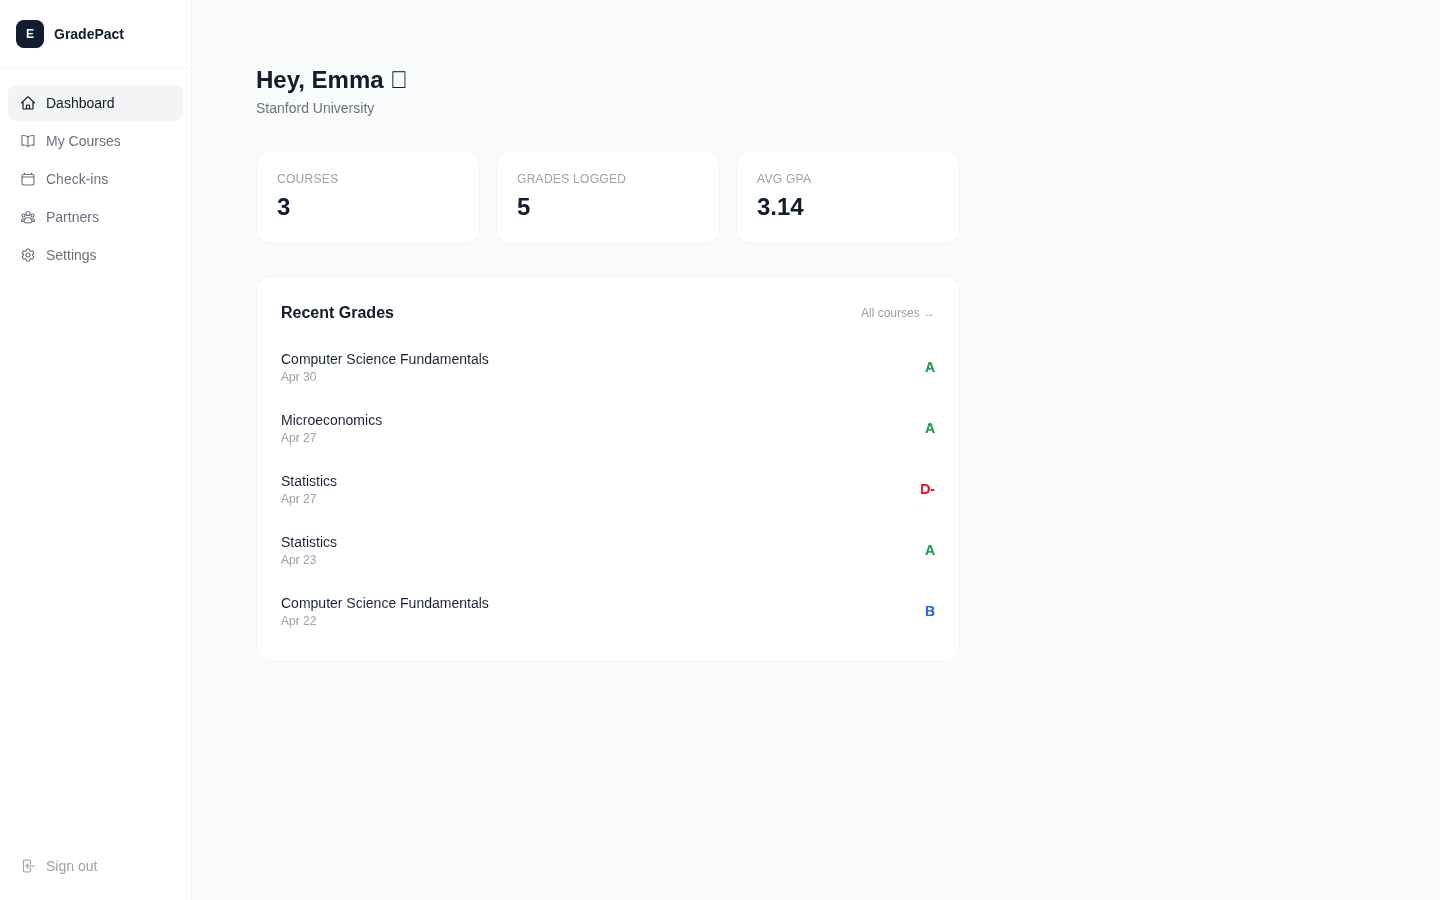
Task: Click the 3.14 GPA value
Action: click(780, 207)
